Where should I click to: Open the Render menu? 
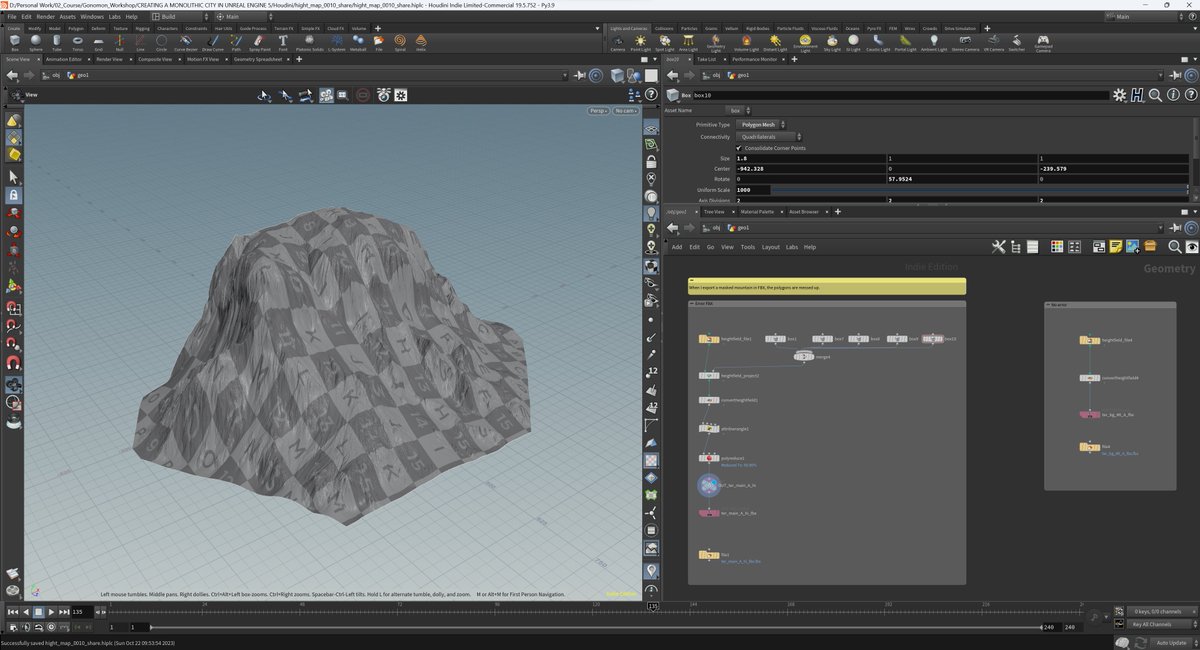coord(45,17)
